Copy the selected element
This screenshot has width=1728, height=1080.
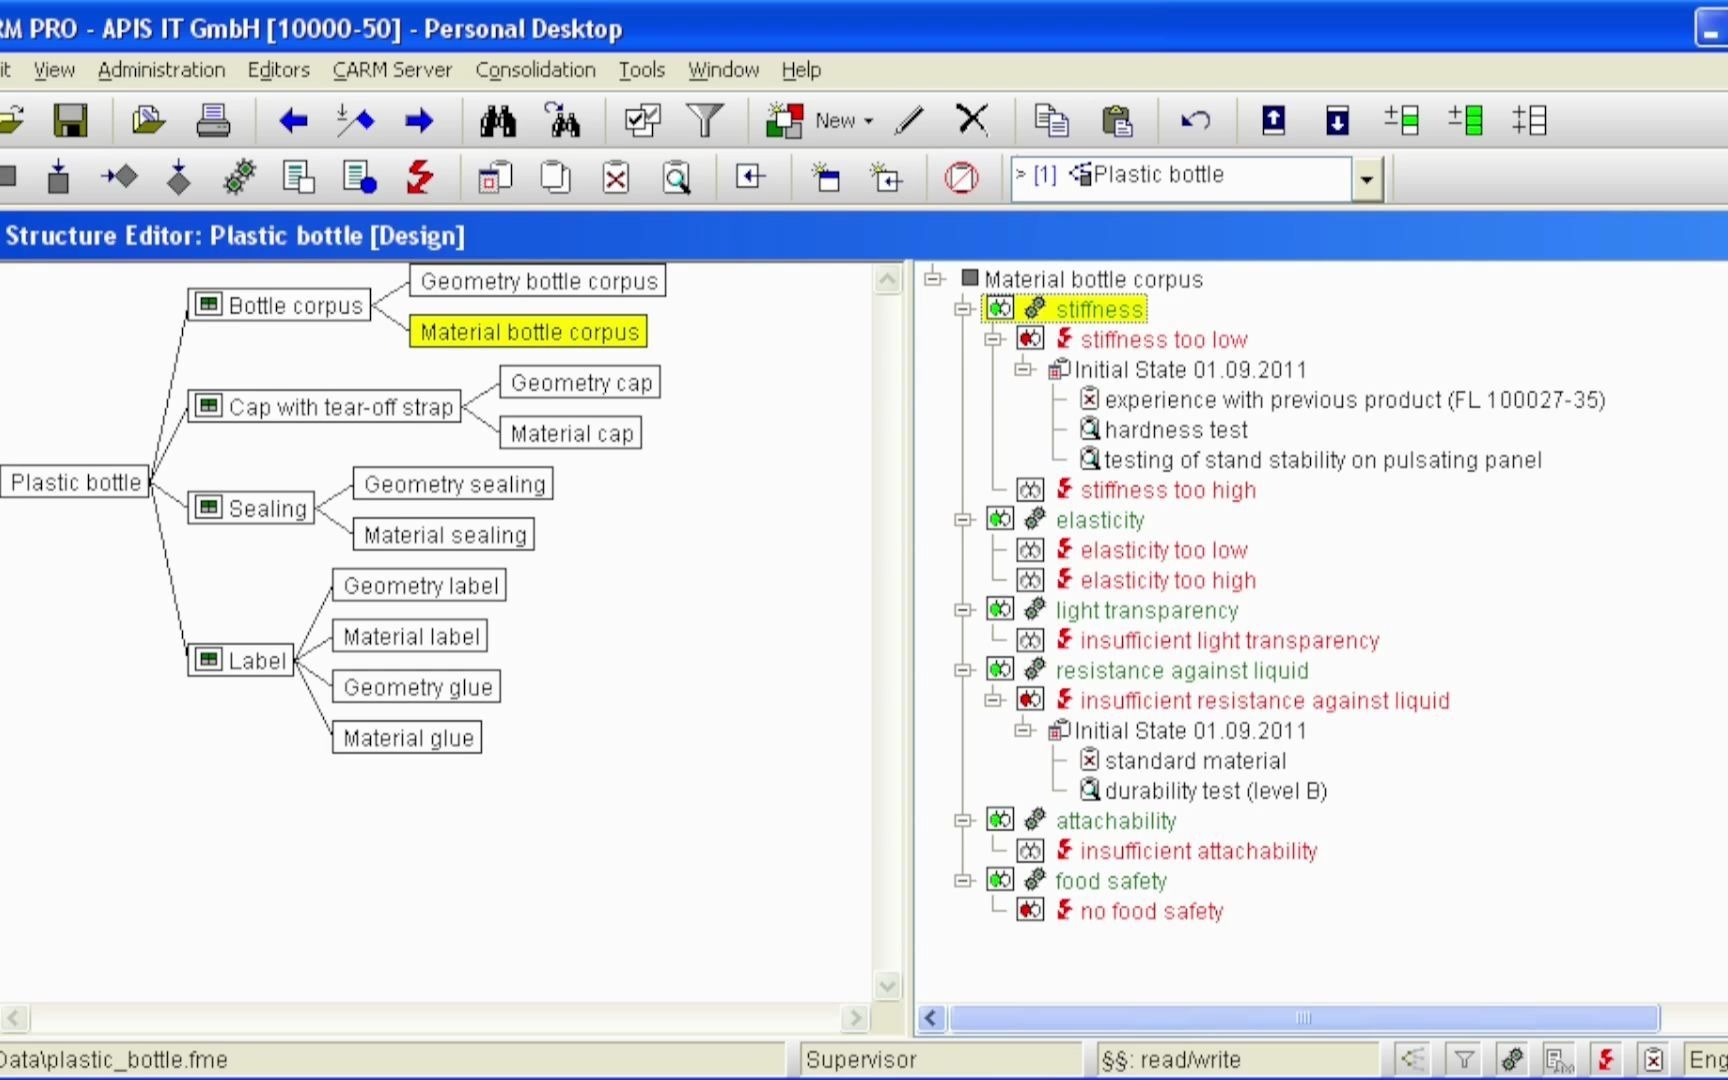pos(1050,120)
